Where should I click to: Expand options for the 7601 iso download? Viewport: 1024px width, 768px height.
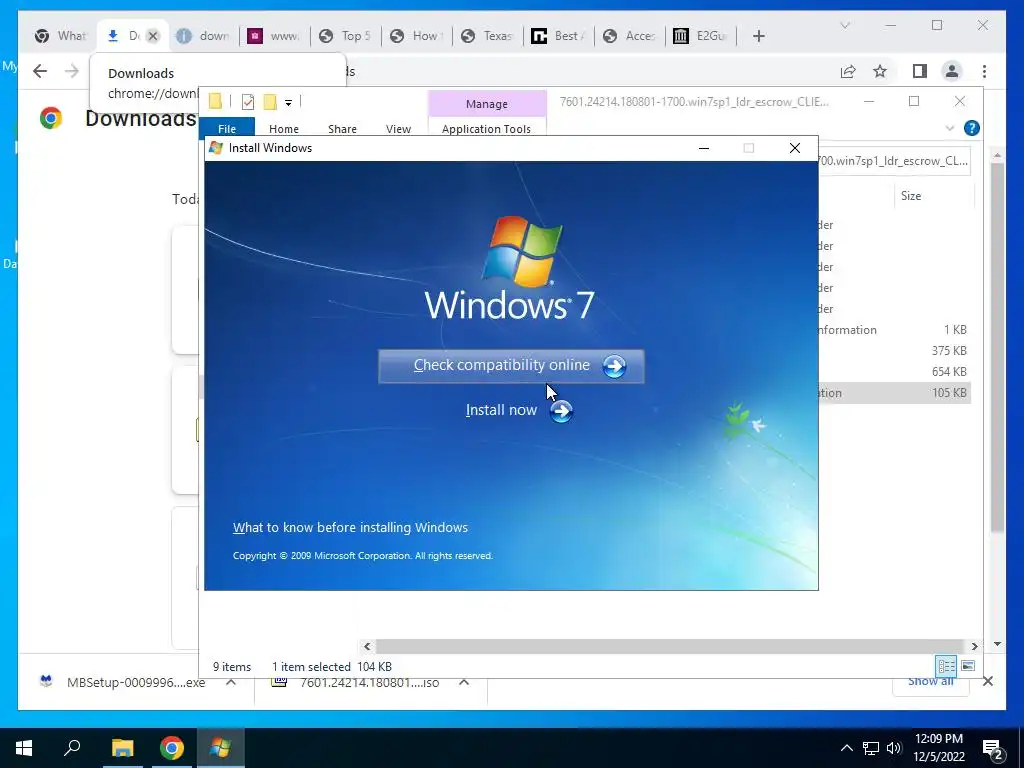(464, 682)
